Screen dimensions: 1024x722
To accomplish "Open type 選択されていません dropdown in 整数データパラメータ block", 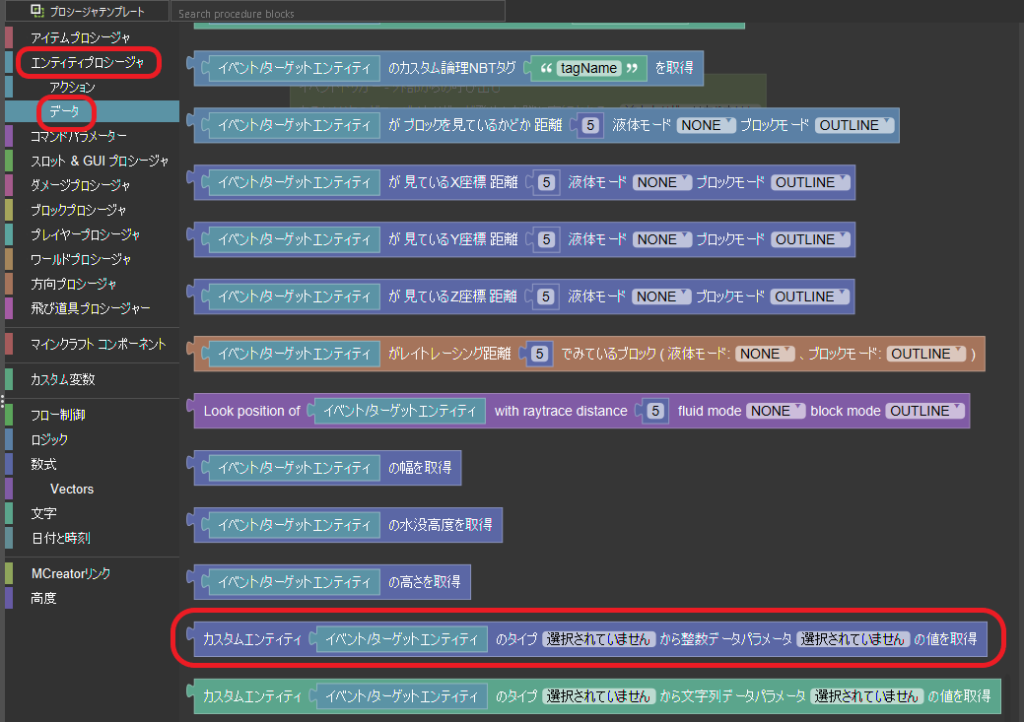I will point(599,639).
